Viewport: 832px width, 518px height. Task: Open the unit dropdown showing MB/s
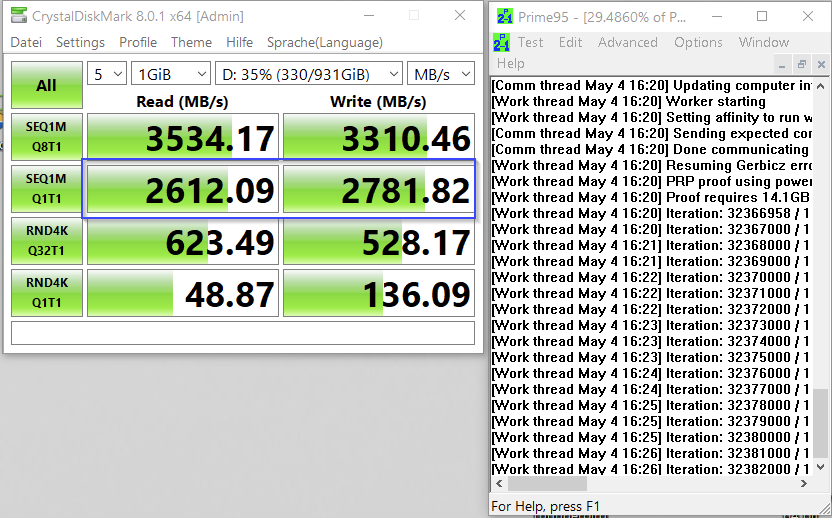point(440,74)
